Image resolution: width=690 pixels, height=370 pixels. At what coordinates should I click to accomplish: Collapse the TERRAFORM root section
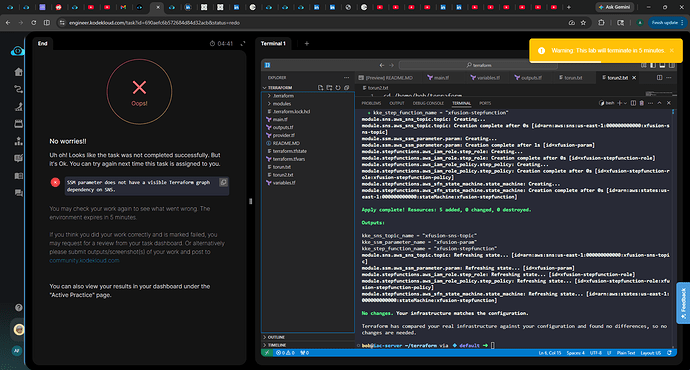pyautogui.click(x=280, y=88)
